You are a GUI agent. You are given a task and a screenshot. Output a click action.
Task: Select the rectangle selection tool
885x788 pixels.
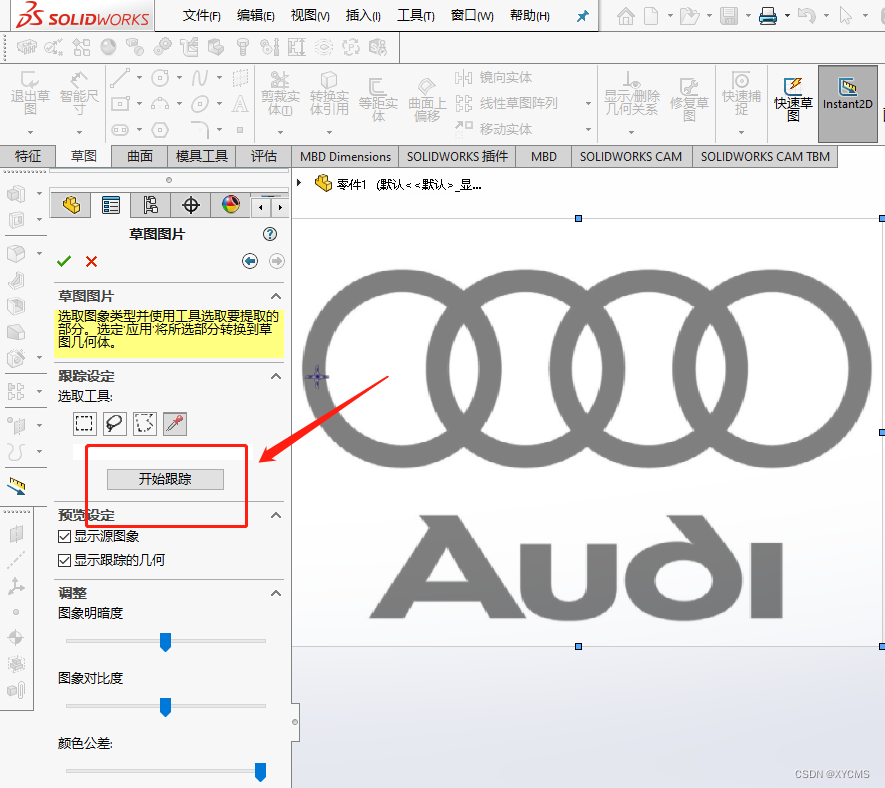(x=85, y=423)
